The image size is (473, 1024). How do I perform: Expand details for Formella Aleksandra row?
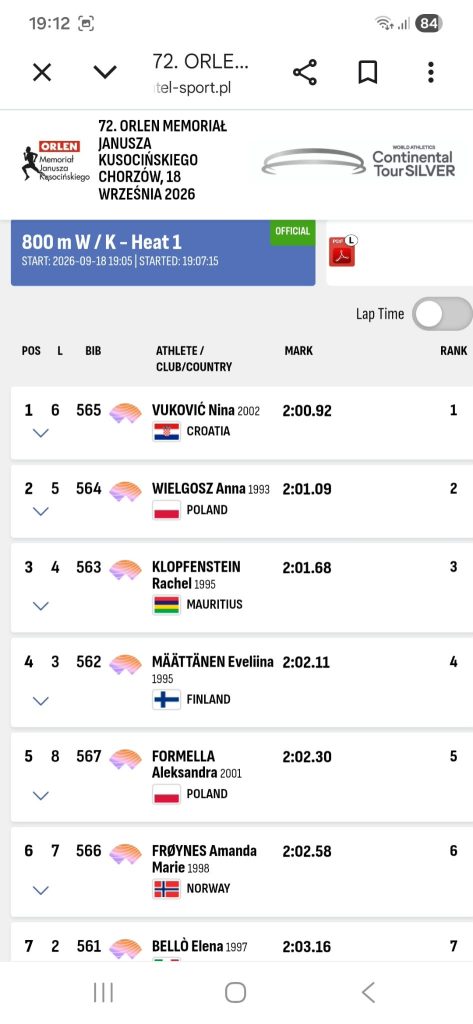(x=41, y=795)
